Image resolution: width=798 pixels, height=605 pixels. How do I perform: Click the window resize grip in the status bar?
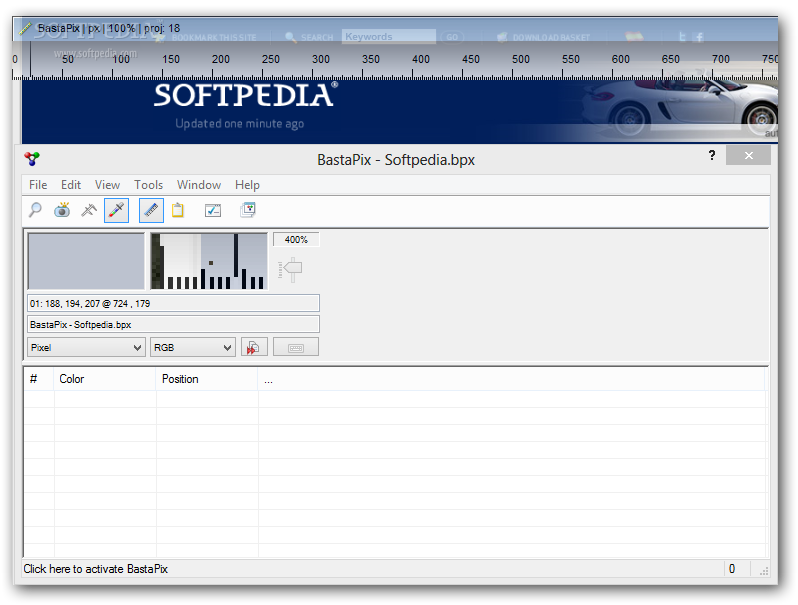(763, 571)
